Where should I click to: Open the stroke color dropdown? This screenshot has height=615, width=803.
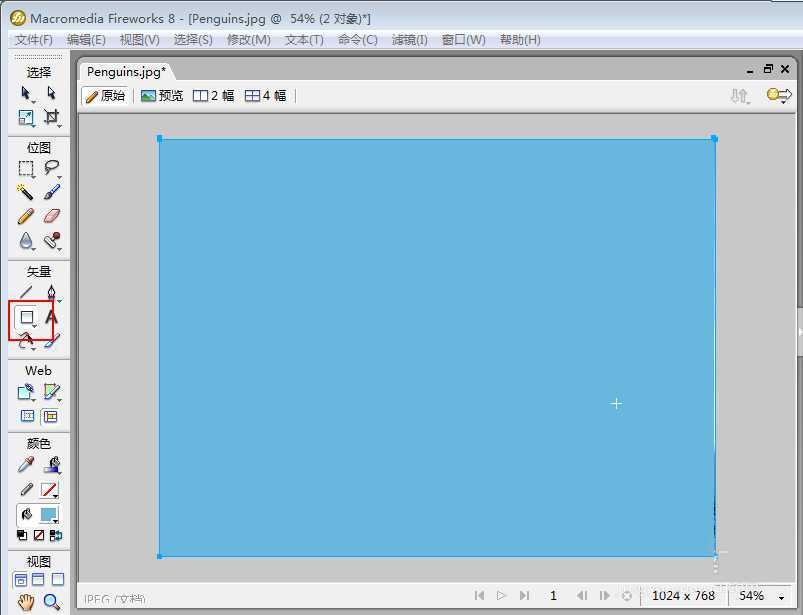click(49, 490)
